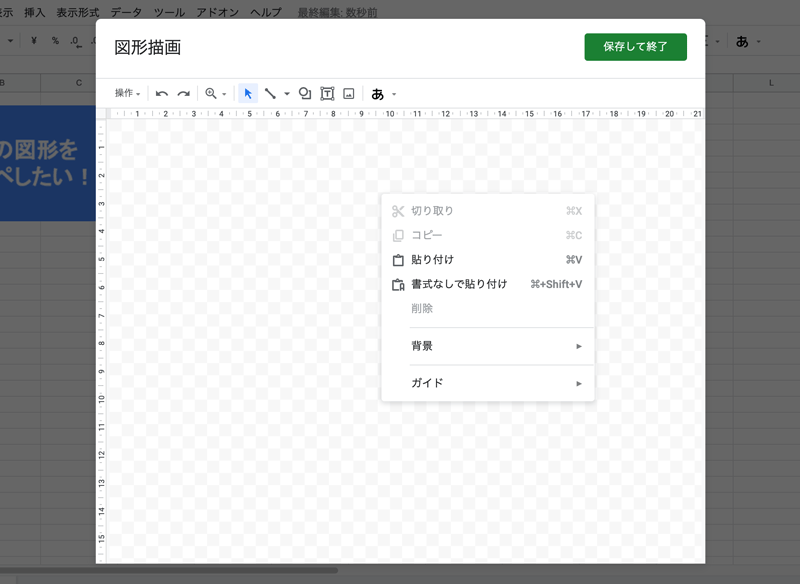Open the 背景 submenu
Viewport: 800px width, 584px height.
click(487, 346)
